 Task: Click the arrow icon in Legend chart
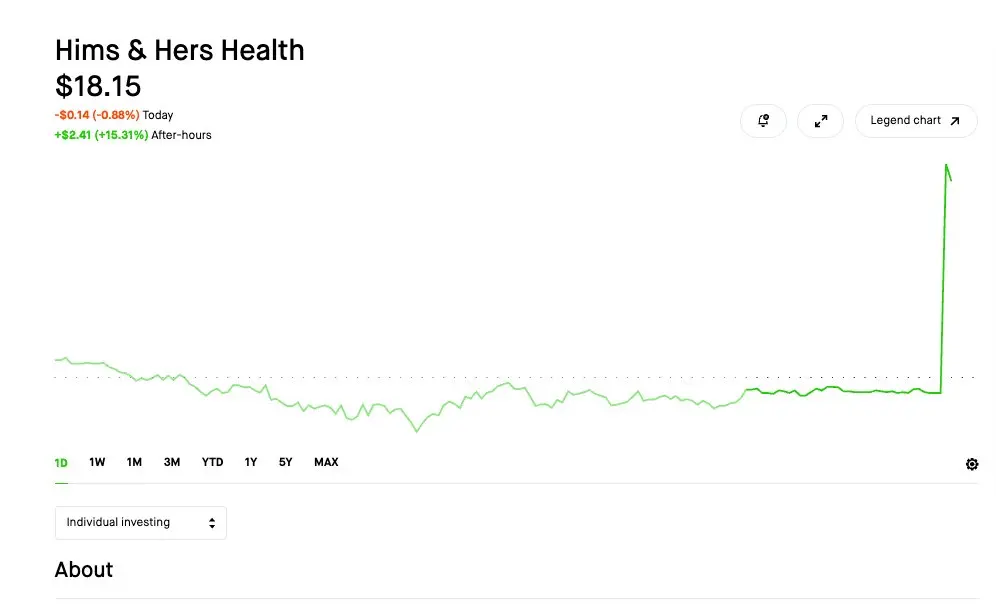coord(955,121)
